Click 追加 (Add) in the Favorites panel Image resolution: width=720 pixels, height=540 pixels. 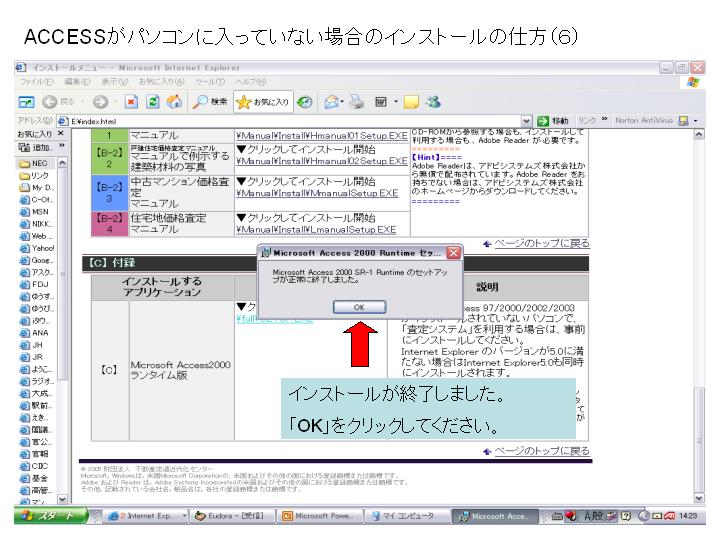tap(36, 147)
